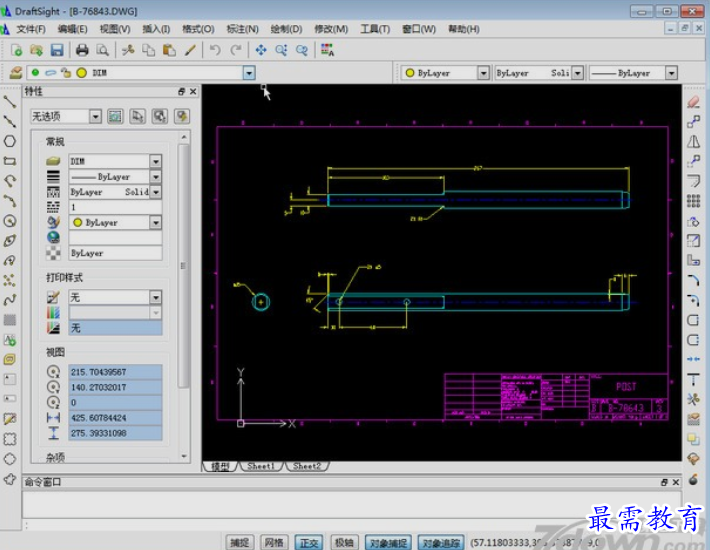
Task: Toggle the 正交 ortho mode
Action: [309, 542]
